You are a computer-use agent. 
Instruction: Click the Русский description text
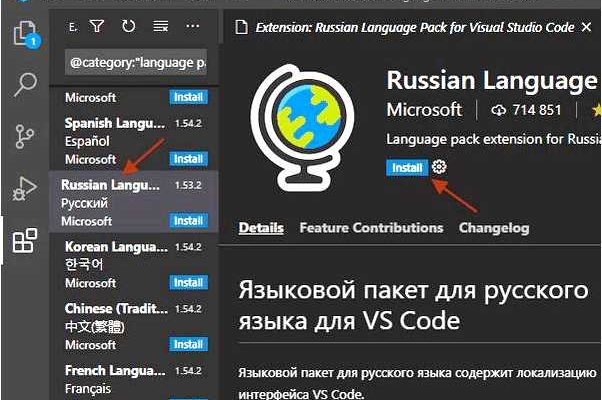click(x=84, y=203)
